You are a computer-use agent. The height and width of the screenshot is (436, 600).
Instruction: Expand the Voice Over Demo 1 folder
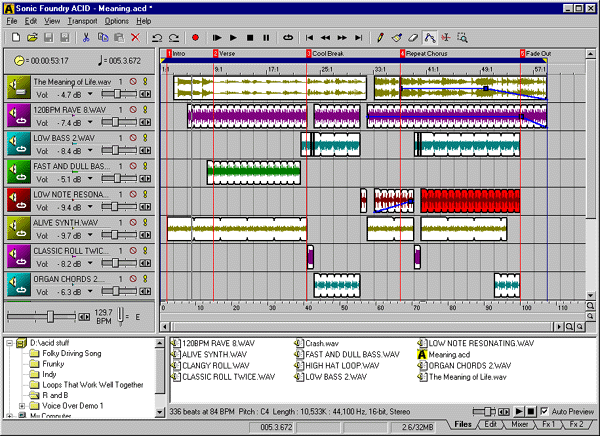click(x=22, y=406)
